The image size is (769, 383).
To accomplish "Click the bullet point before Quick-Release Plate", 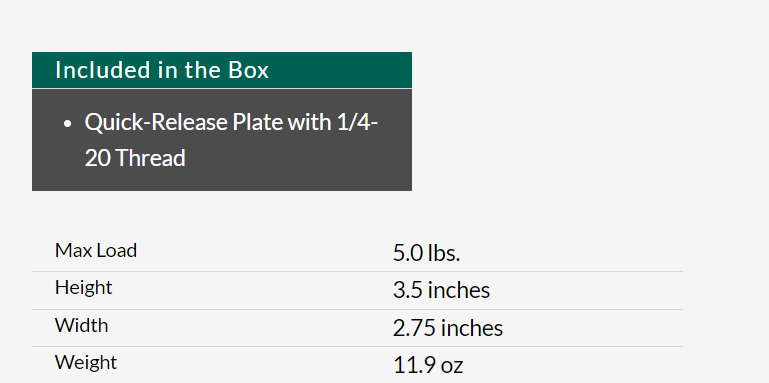I will 68,123.
